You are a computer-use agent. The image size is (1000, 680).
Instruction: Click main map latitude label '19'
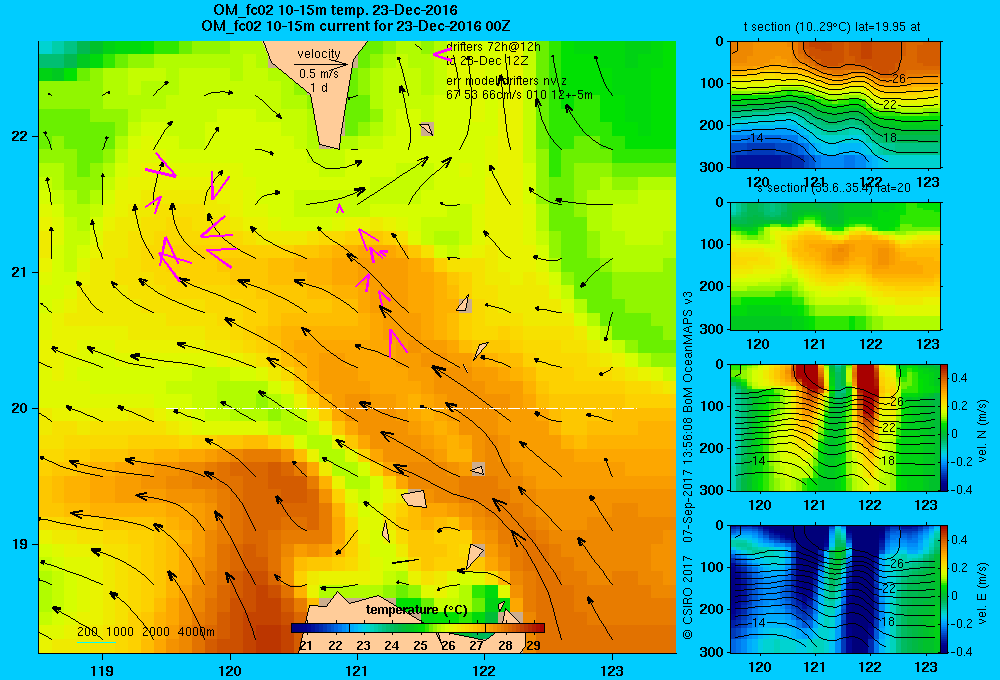coord(19,544)
